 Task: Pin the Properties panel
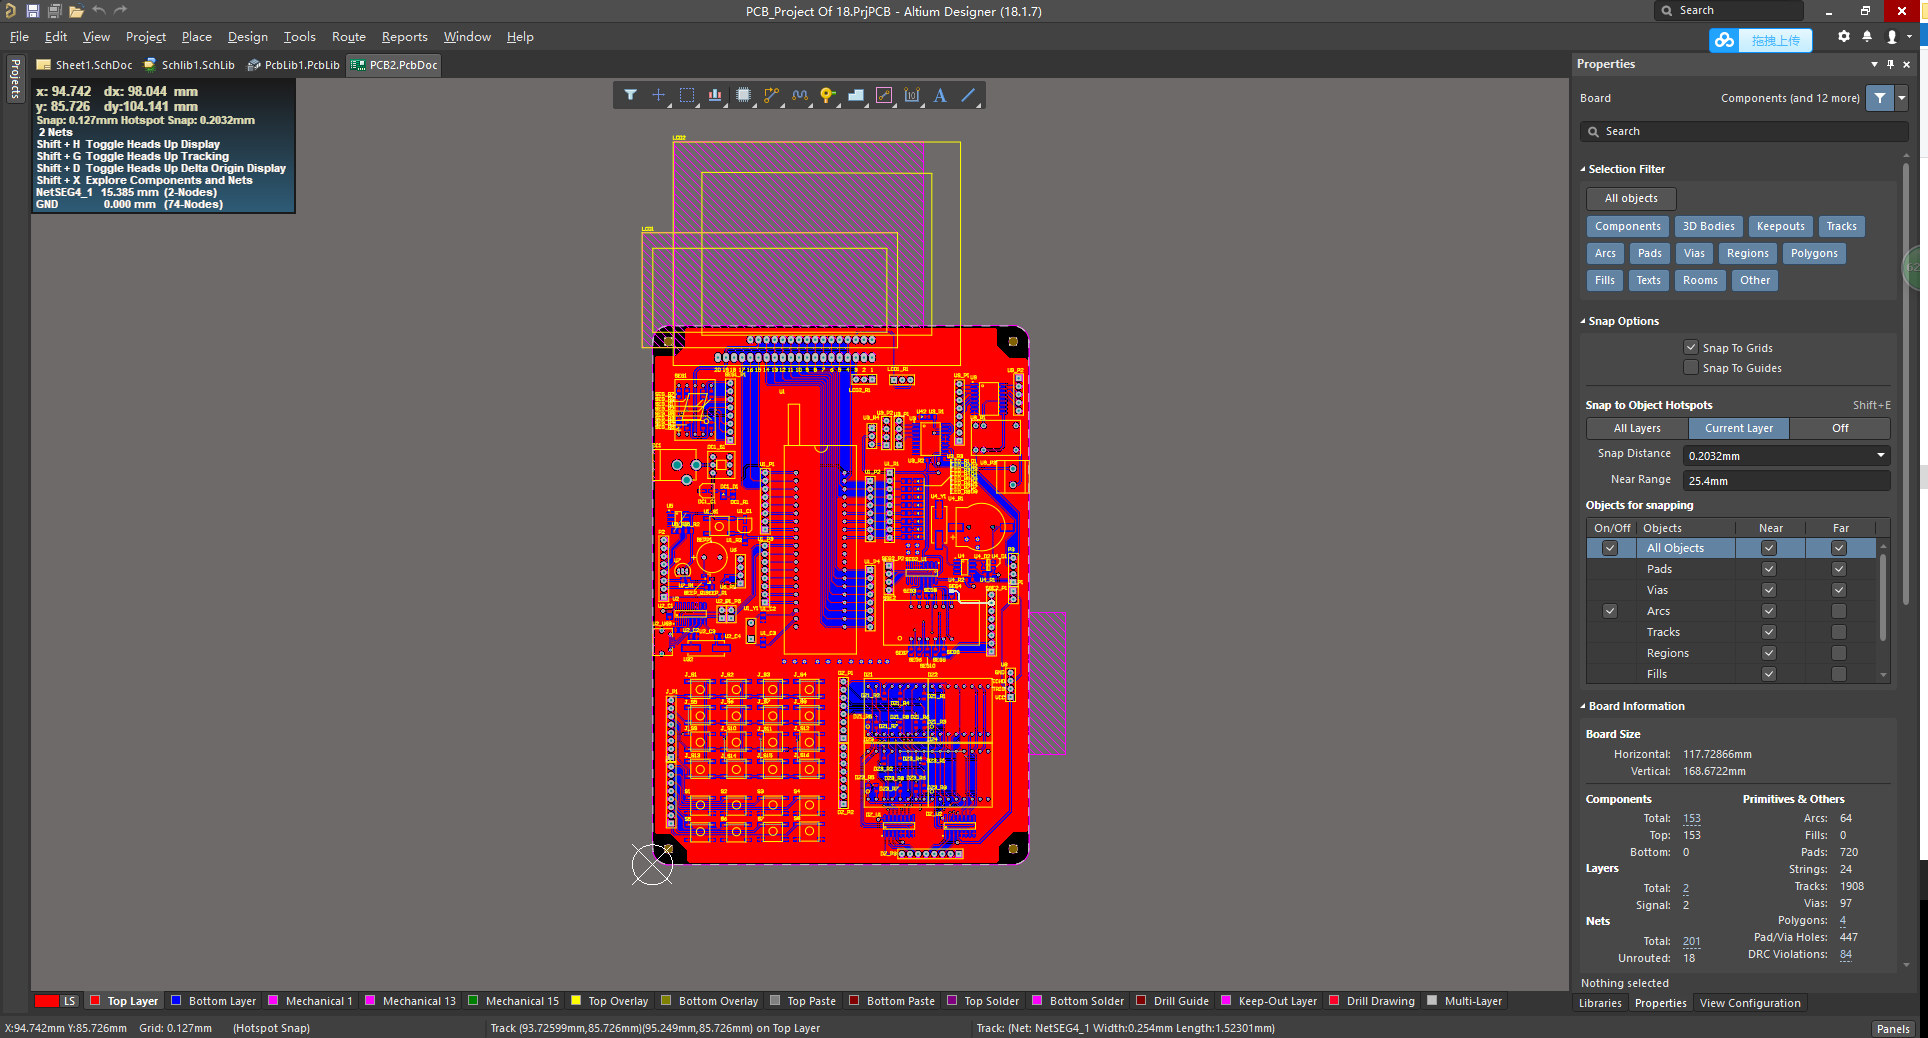1890,64
